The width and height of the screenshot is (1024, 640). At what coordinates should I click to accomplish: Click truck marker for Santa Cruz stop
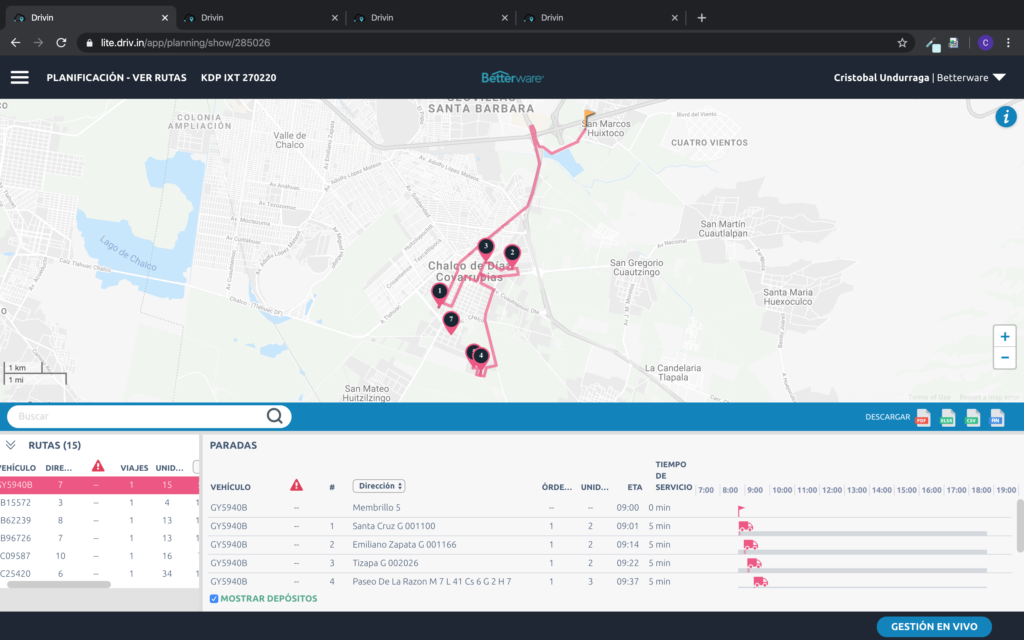coord(745,527)
